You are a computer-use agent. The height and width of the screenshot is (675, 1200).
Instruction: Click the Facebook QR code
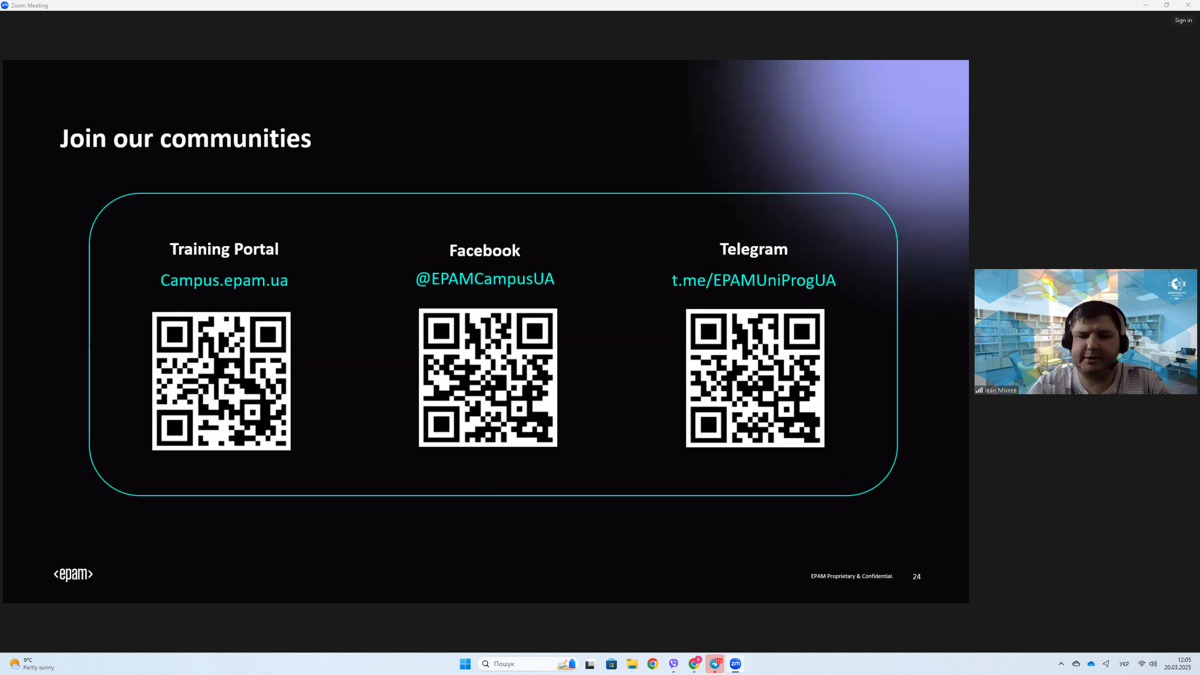tap(488, 378)
